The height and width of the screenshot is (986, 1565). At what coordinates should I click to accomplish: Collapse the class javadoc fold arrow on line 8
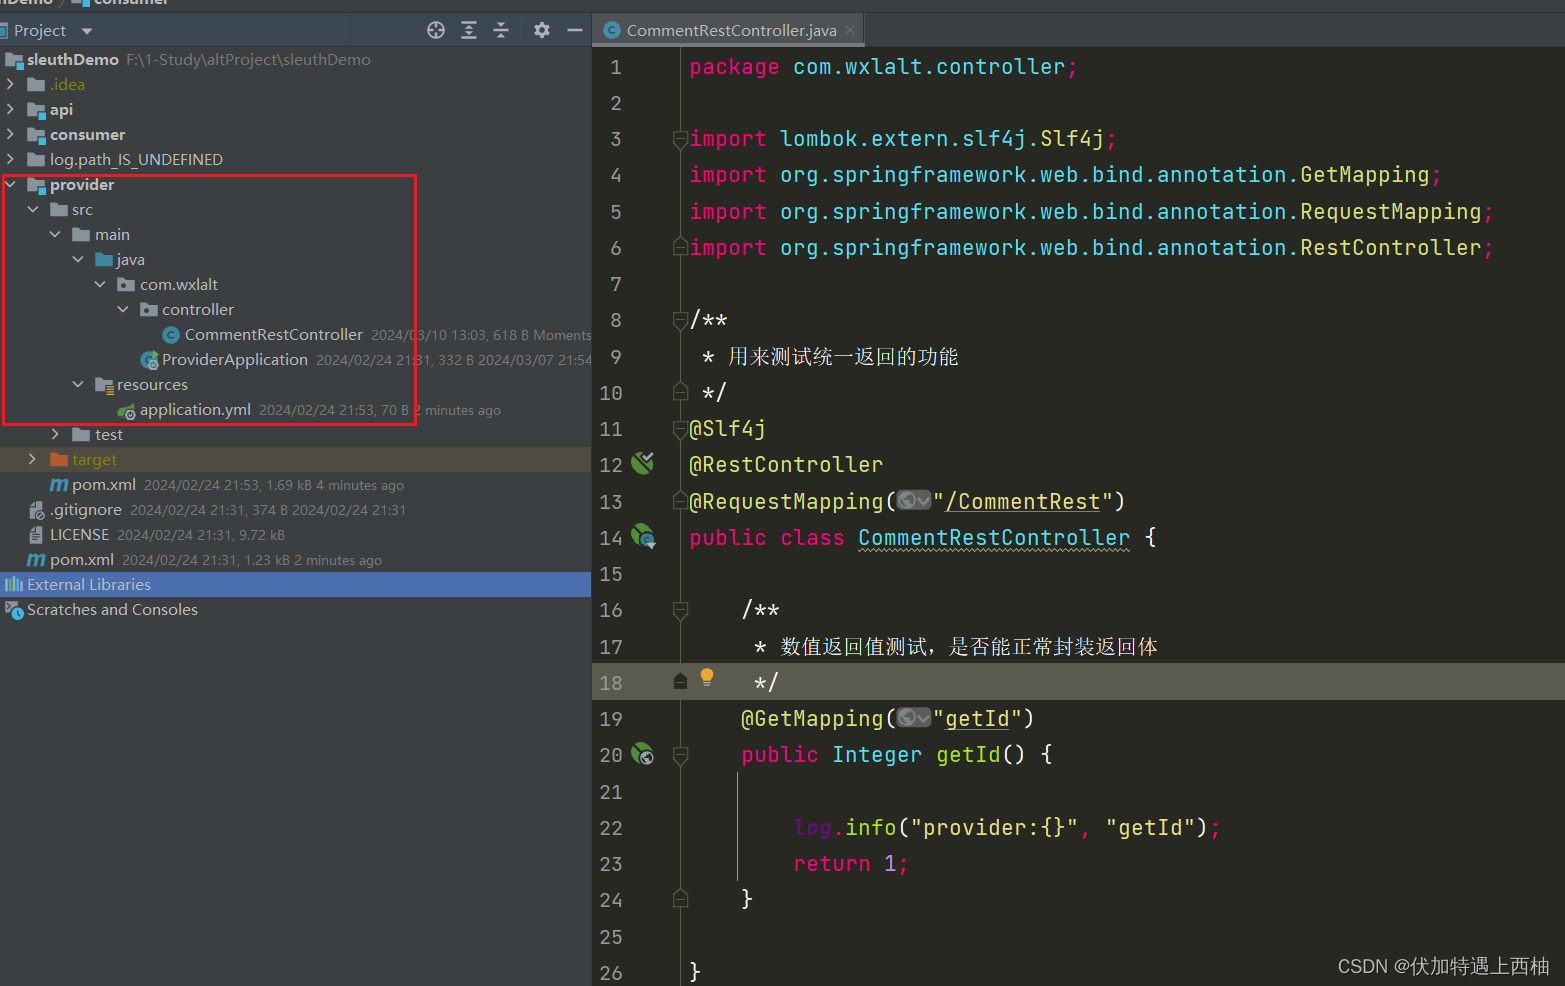coord(681,320)
